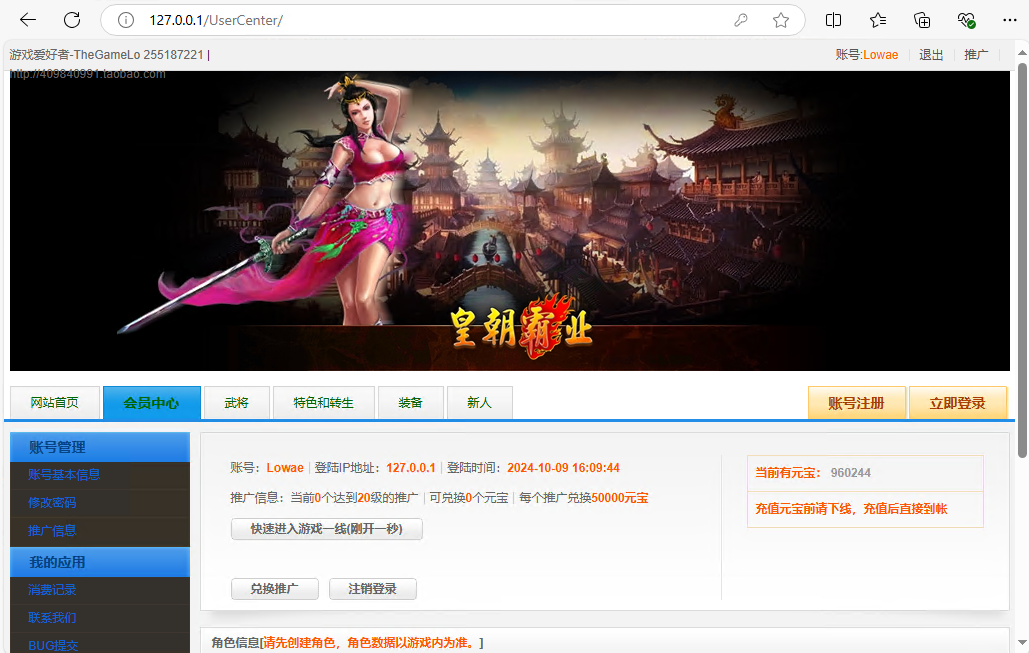Click the 我的应用 sidebar header
Screen dimensions: 1029x653
[x=100, y=562]
